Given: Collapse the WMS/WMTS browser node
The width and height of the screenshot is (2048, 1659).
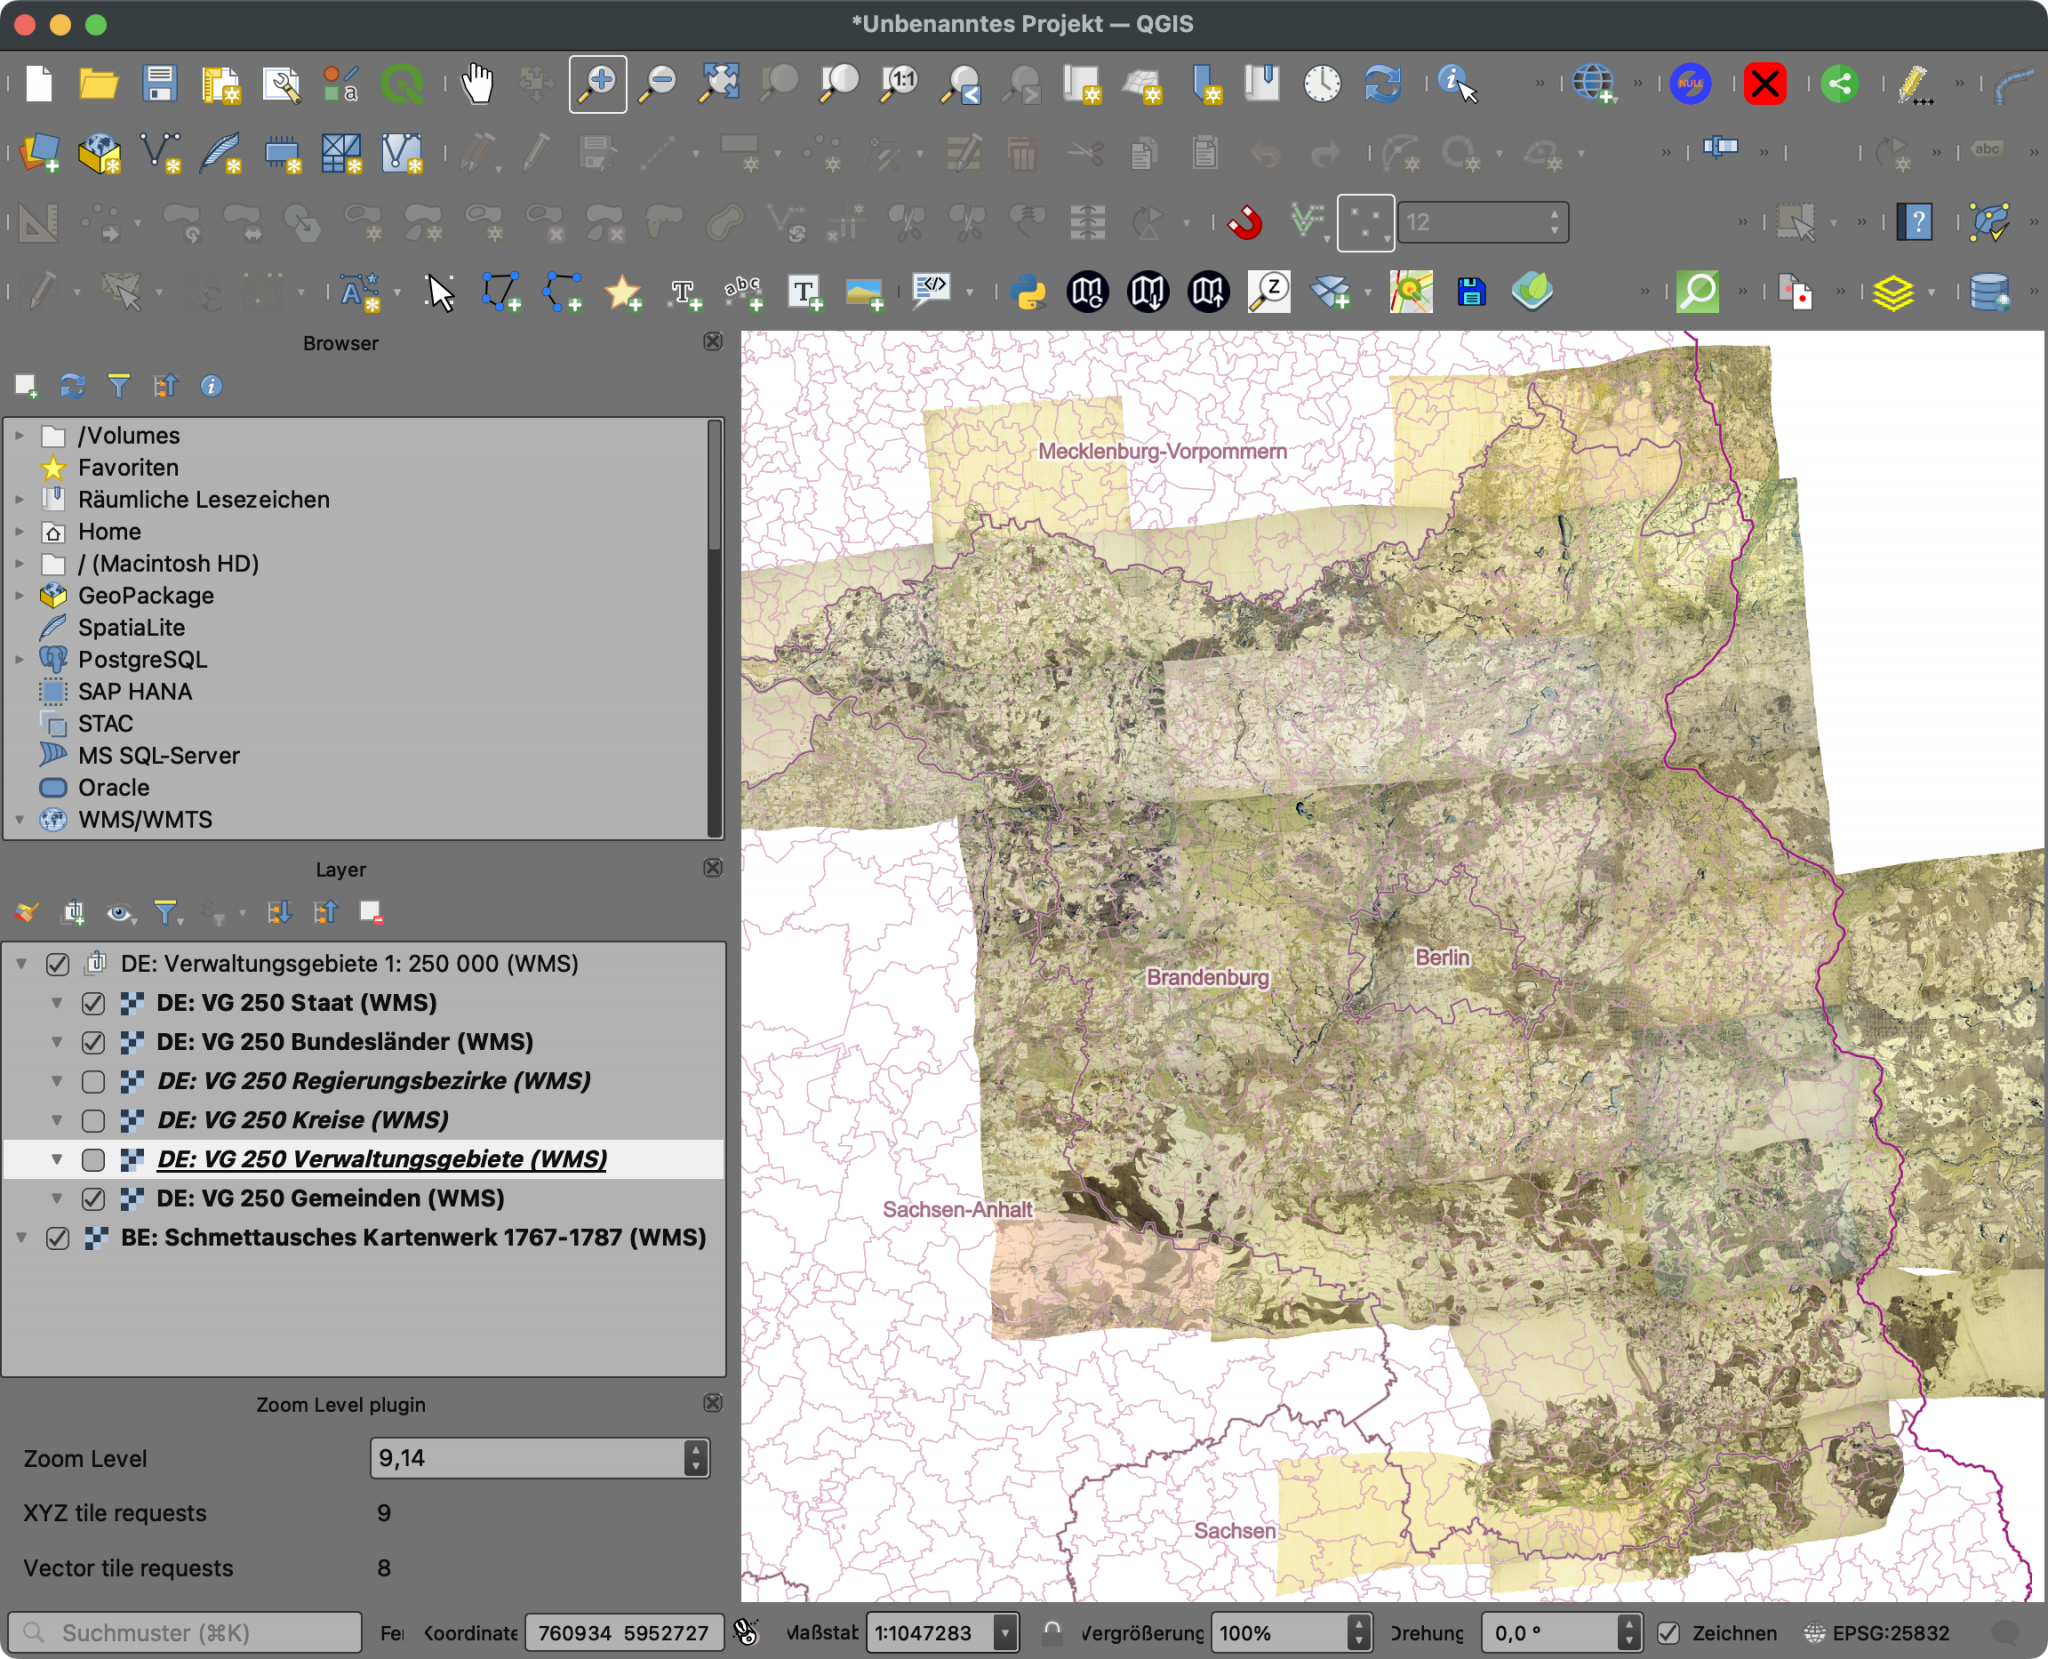Looking at the screenshot, I should click(19, 820).
